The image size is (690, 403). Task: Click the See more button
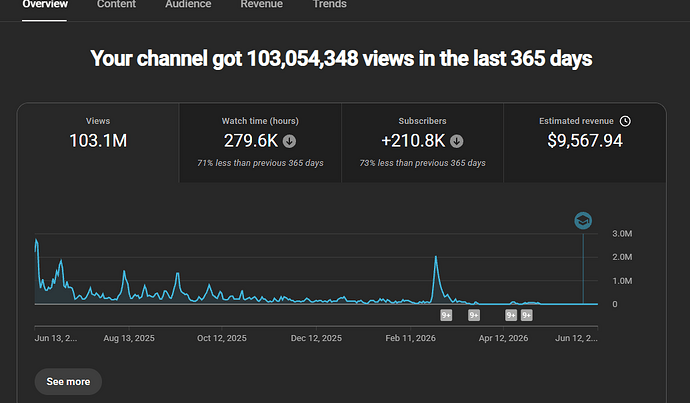[68, 381]
